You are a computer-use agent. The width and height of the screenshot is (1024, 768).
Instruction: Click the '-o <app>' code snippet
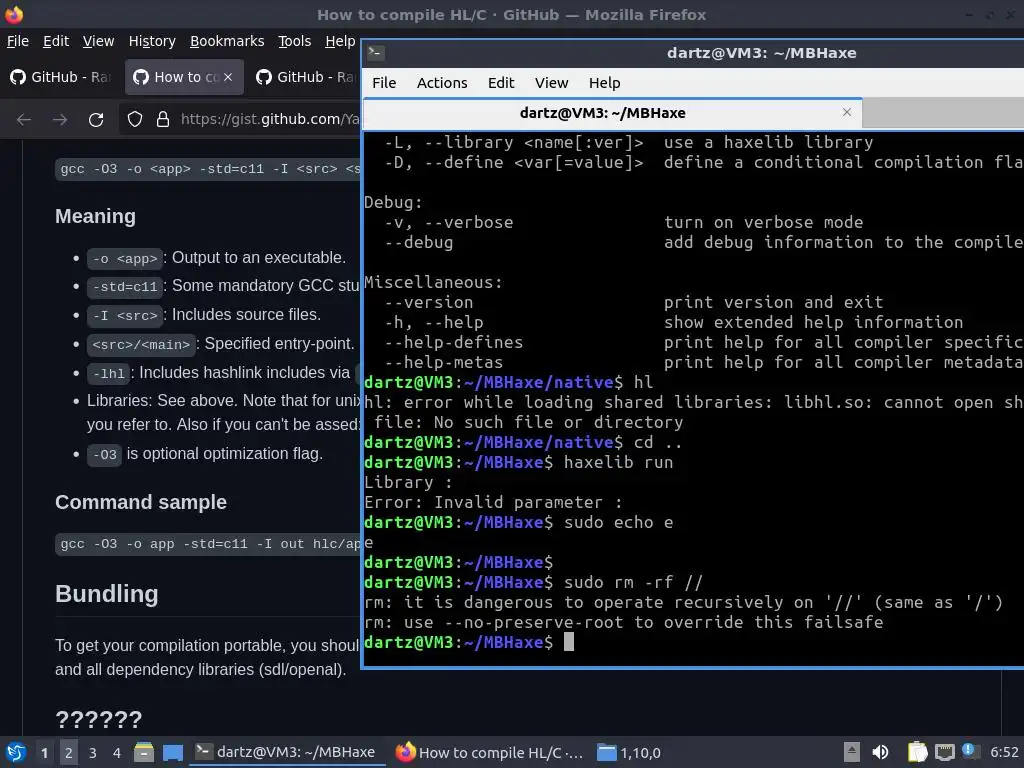point(125,259)
